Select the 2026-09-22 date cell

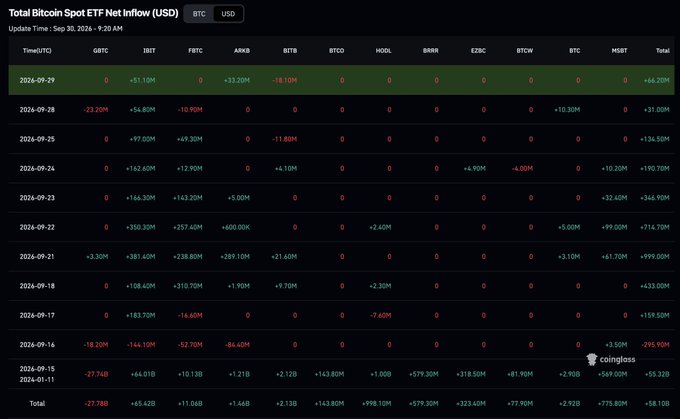(x=37, y=227)
